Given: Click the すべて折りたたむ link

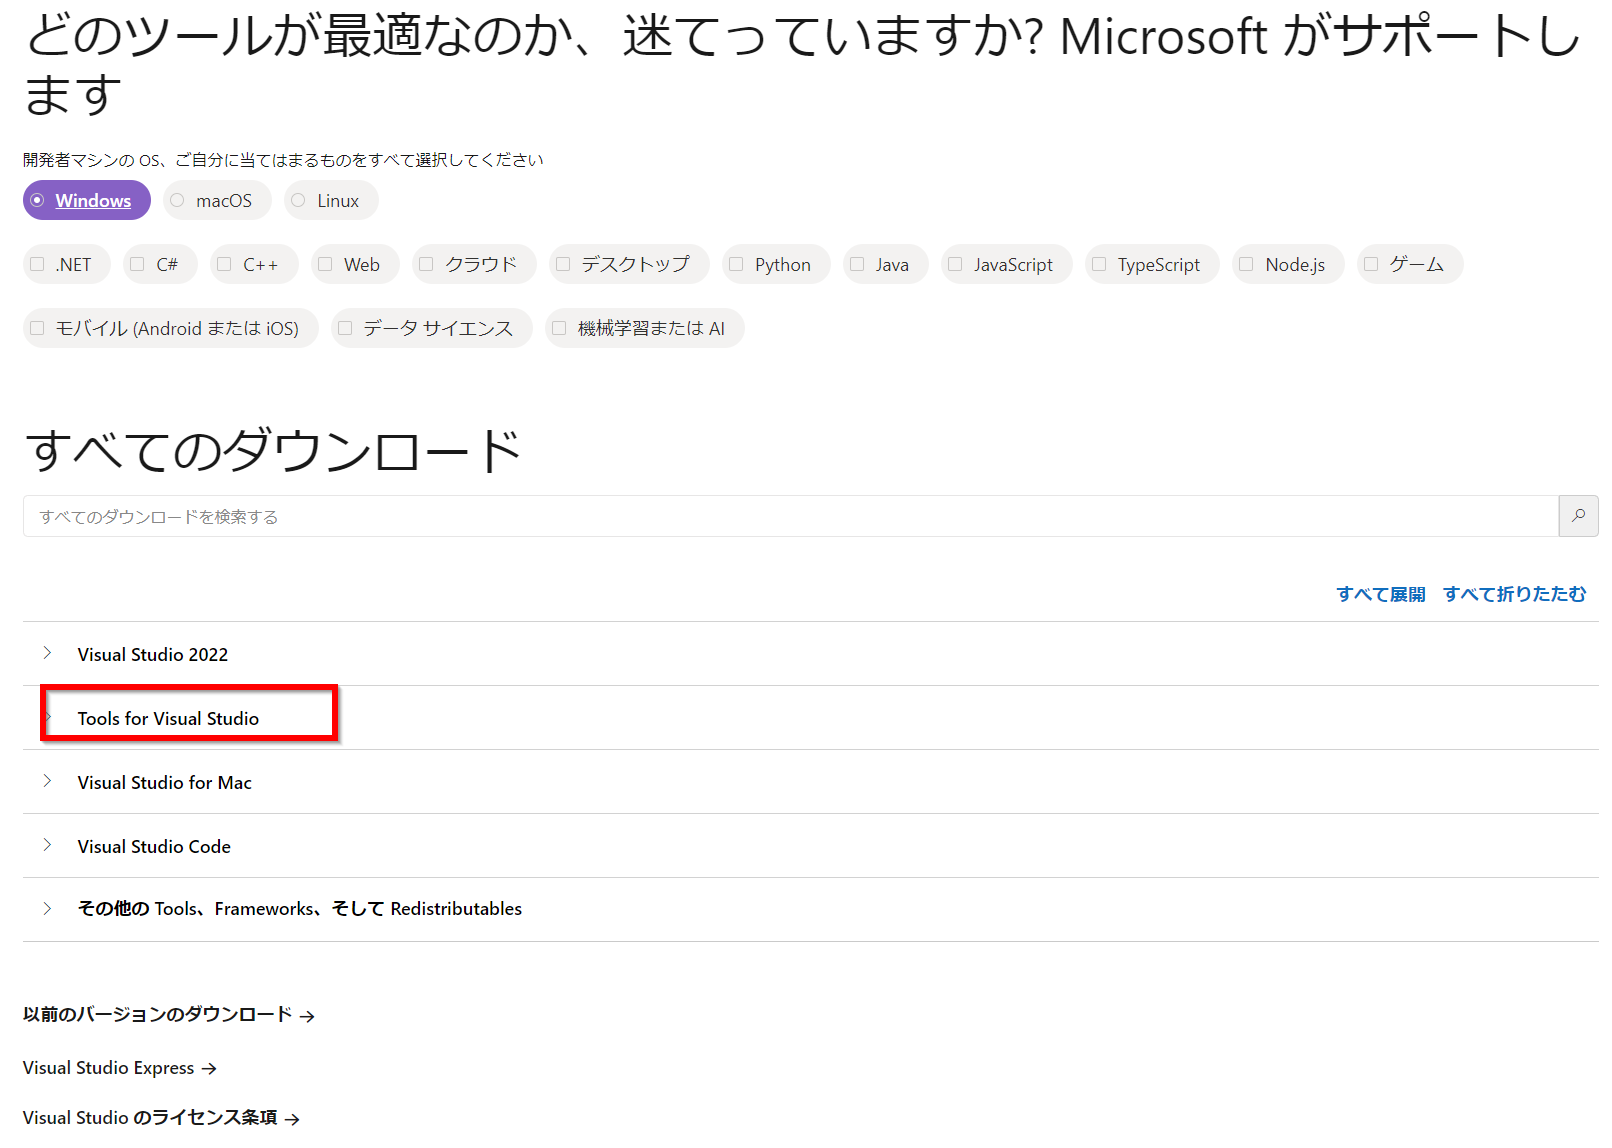Looking at the screenshot, I should (x=1514, y=594).
